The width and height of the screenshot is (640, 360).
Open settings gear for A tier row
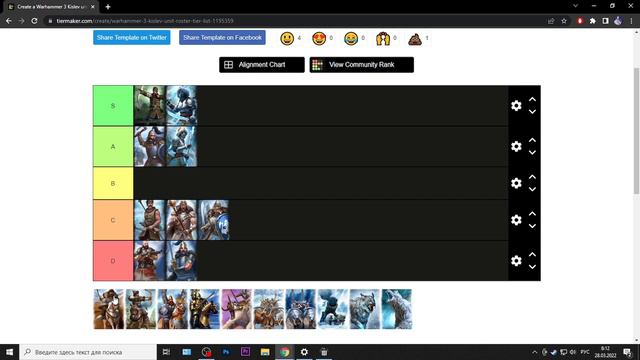click(x=516, y=147)
